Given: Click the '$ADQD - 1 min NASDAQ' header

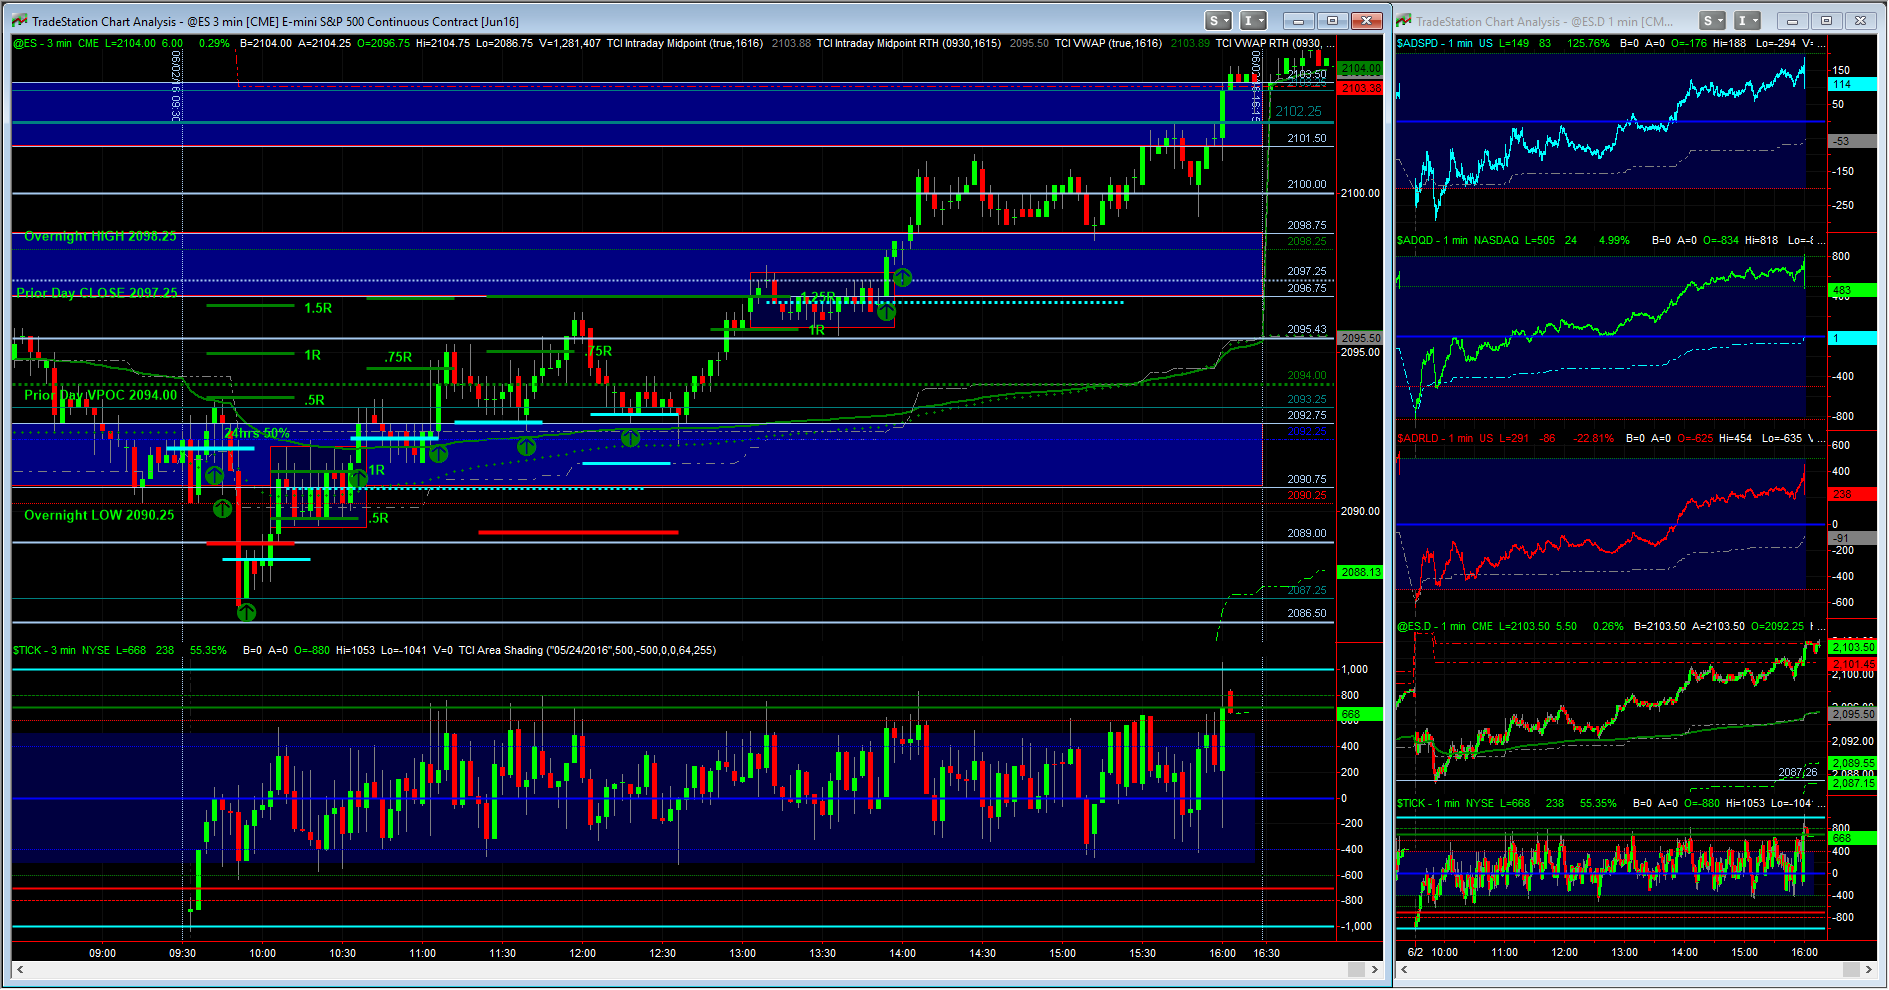Looking at the screenshot, I should click(x=1458, y=240).
